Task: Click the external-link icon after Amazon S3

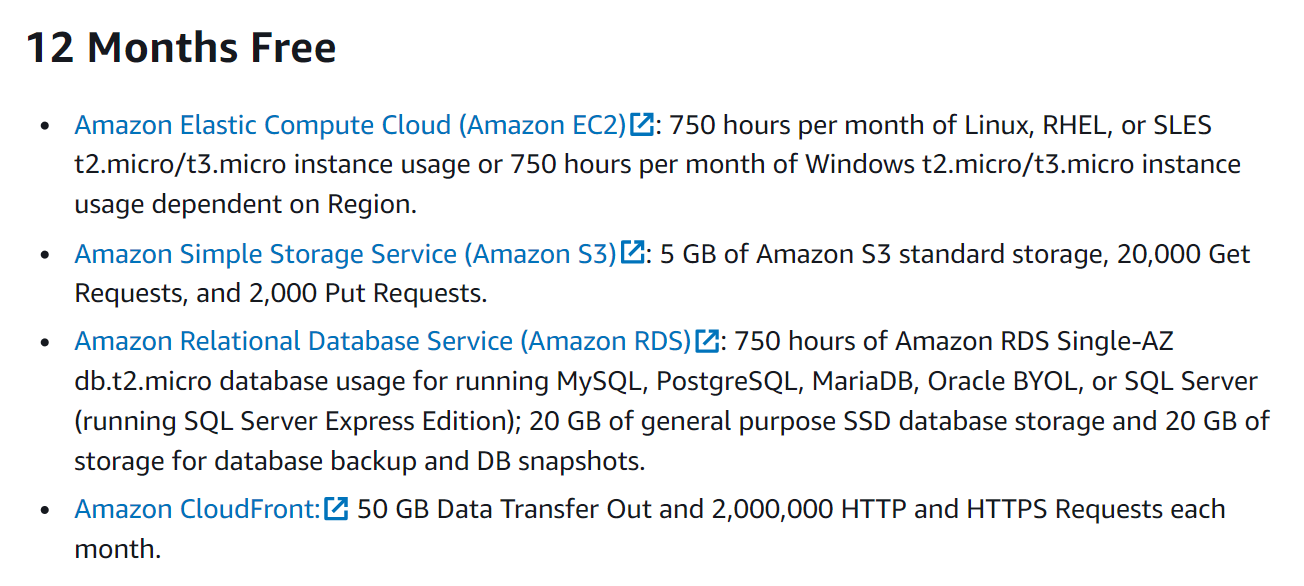Action: [x=633, y=253]
